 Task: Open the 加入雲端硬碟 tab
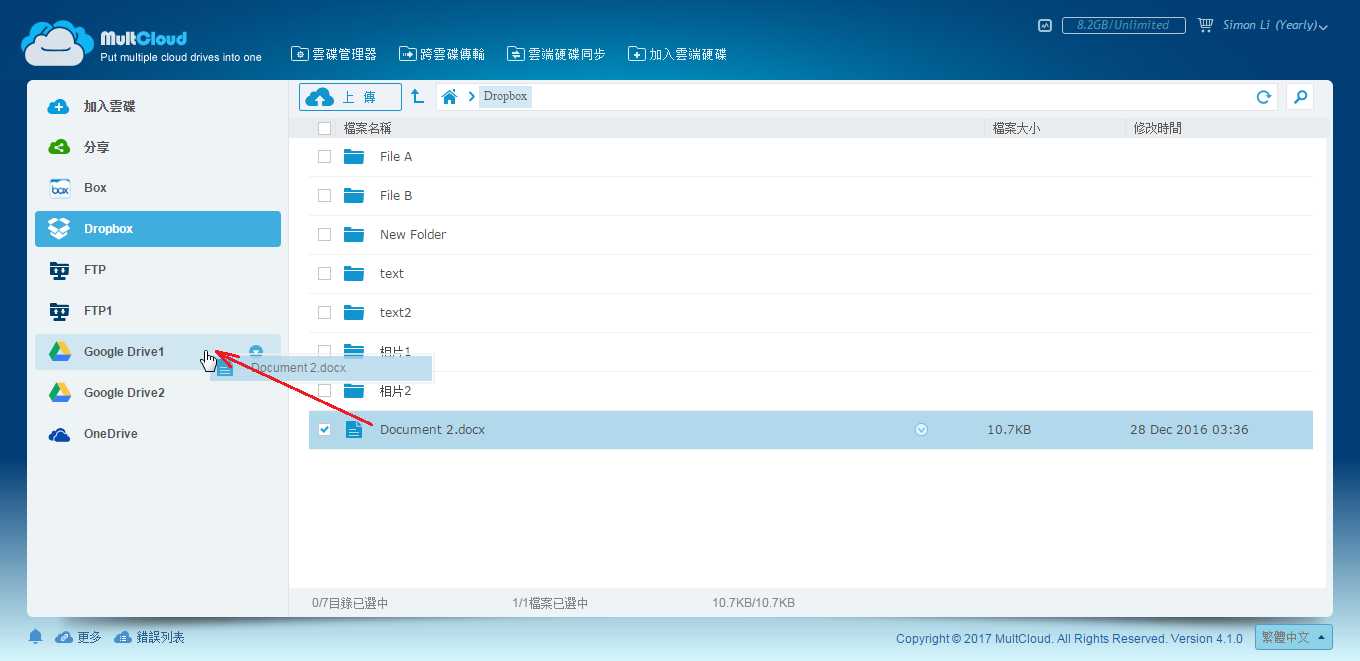coord(677,54)
